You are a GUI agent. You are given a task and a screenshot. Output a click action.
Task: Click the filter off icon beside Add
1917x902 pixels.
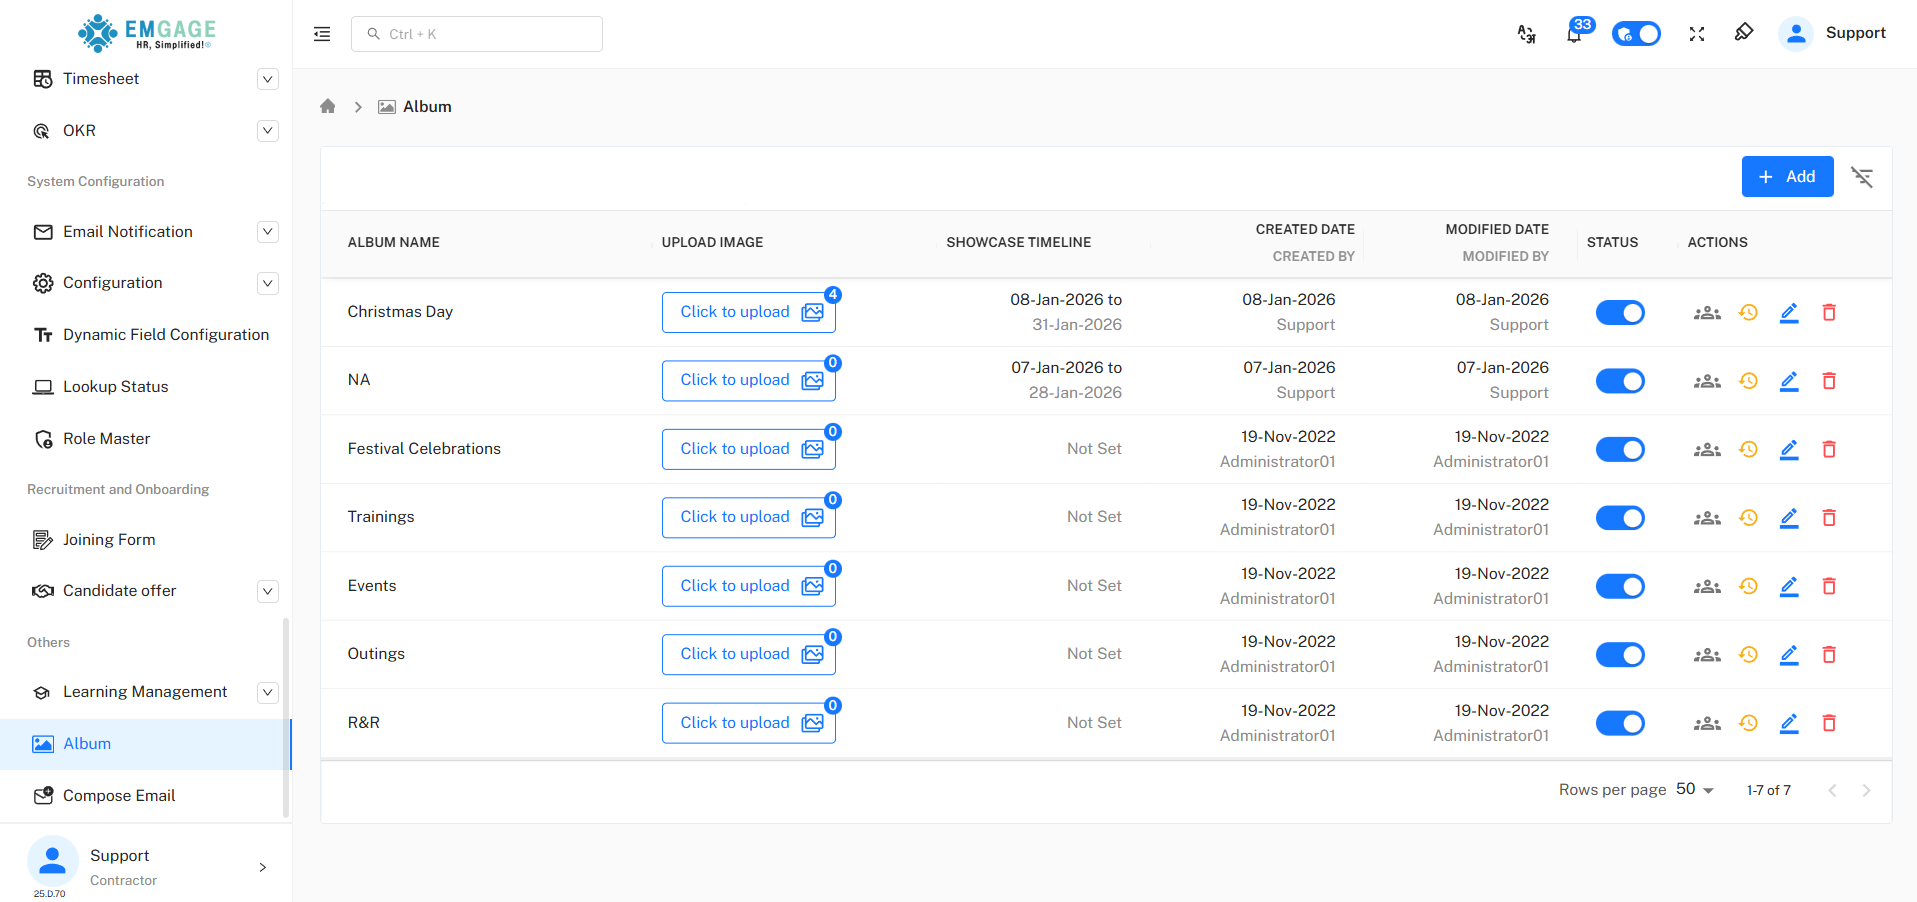[x=1862, y=177]
